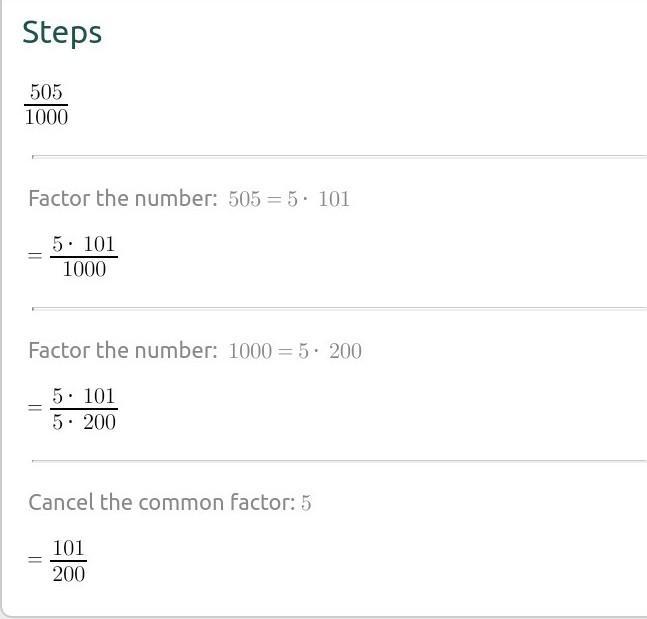Viewport: 647px width, 619px height.
Task: Click the equals sign before 5 · 101 over 5 · 200
Action: click(36, 409)
